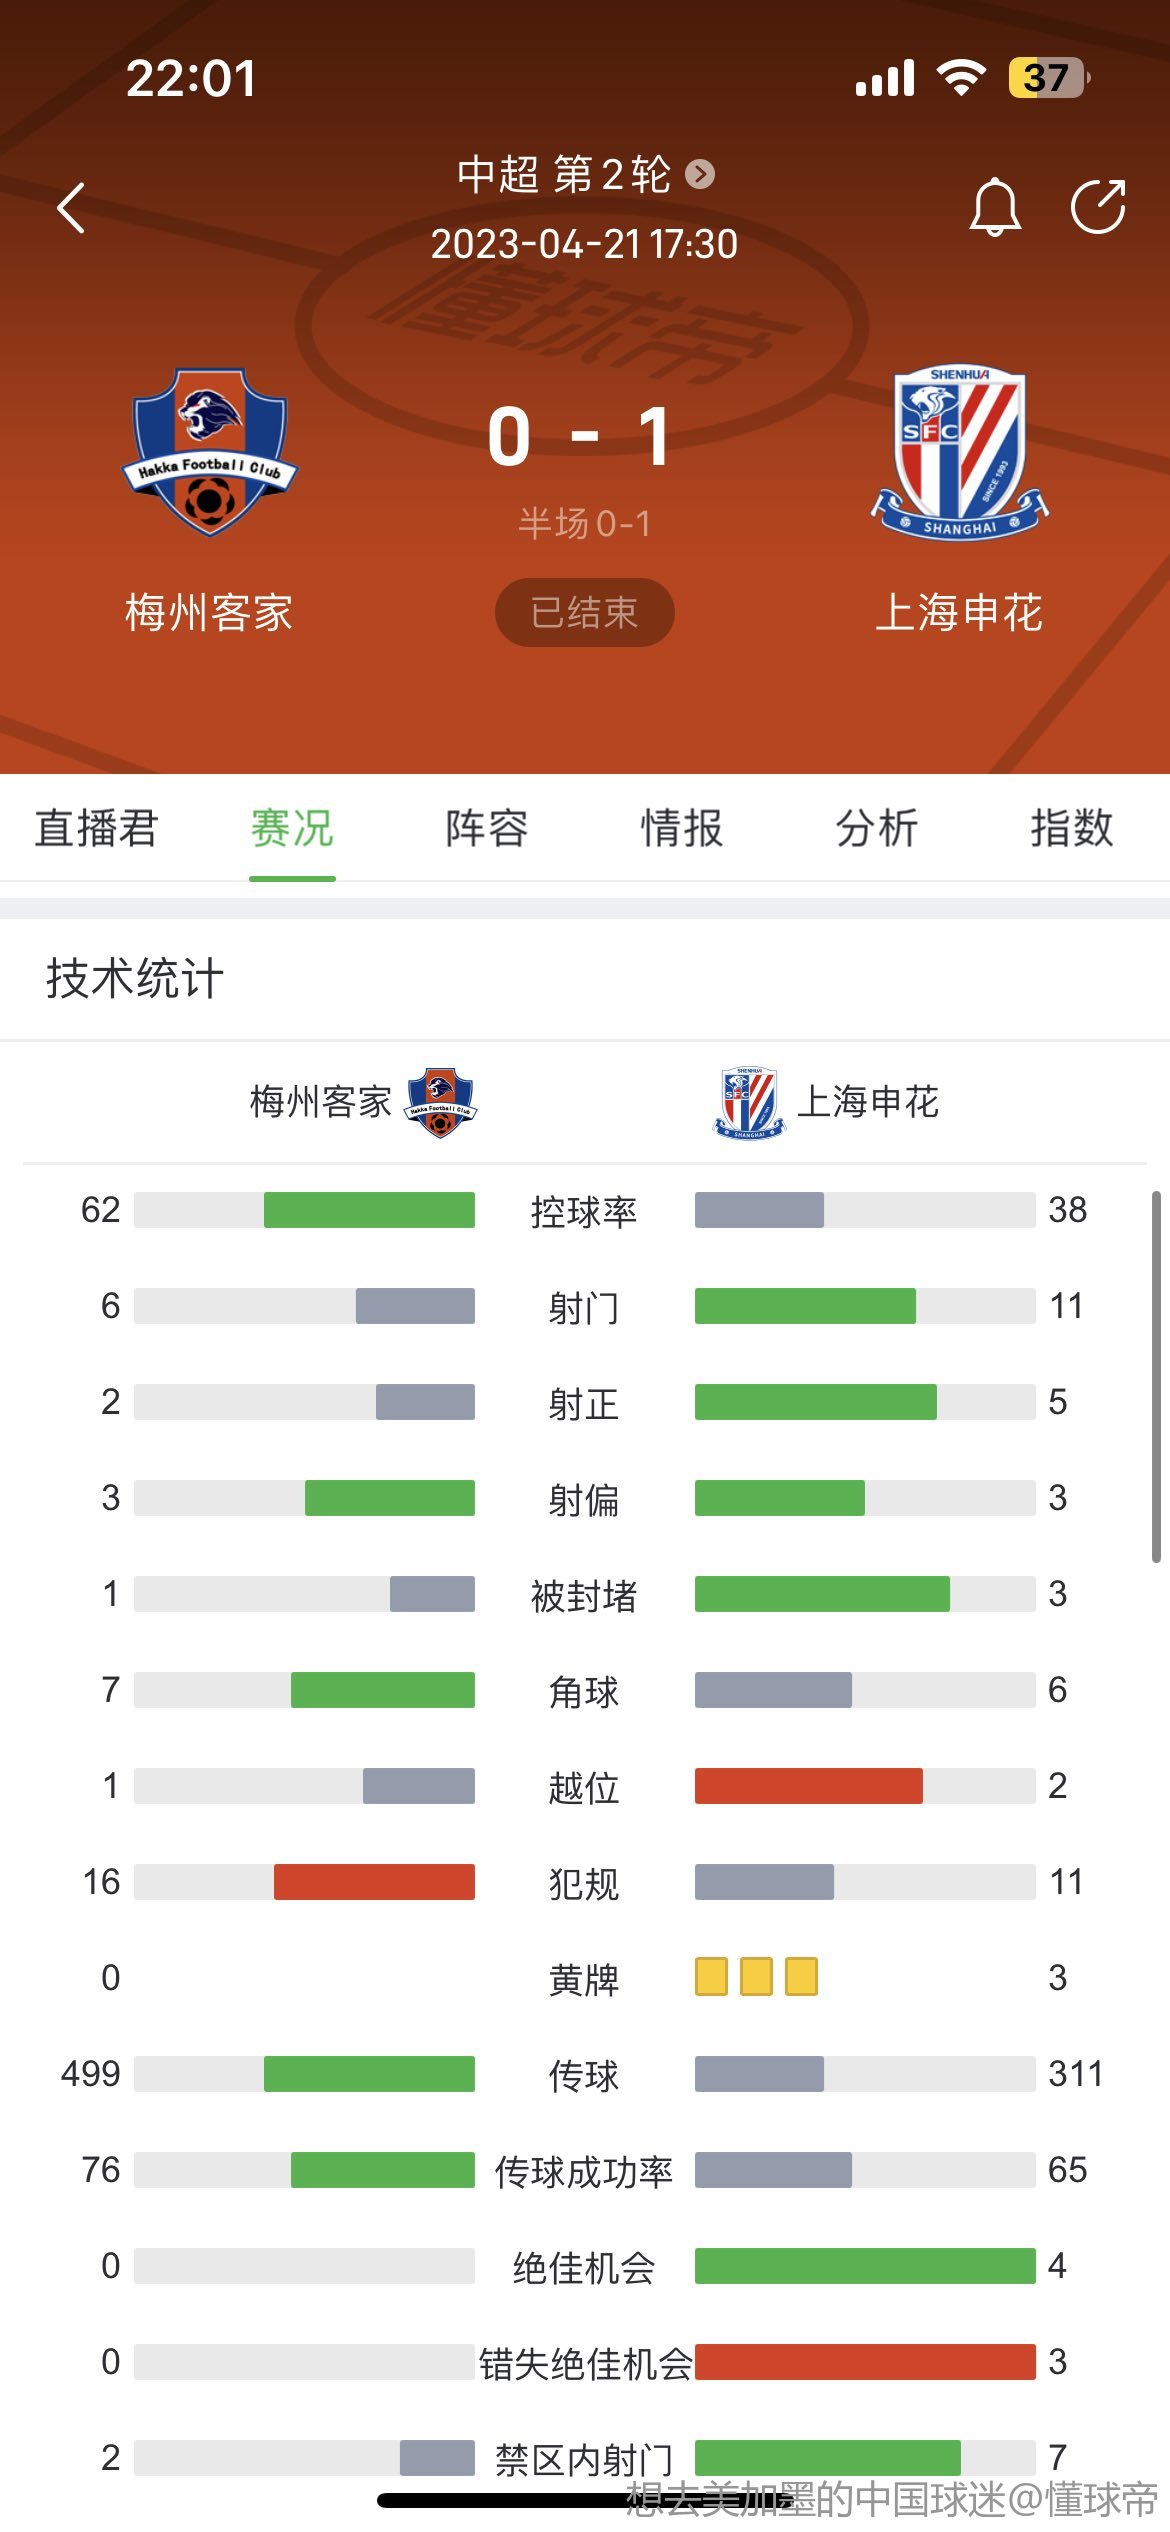The height and width of the screenshot is (2532, 1170).
Task: Tap small 梅州客家 logo in stats header
Action: [x=441, y=1102]
